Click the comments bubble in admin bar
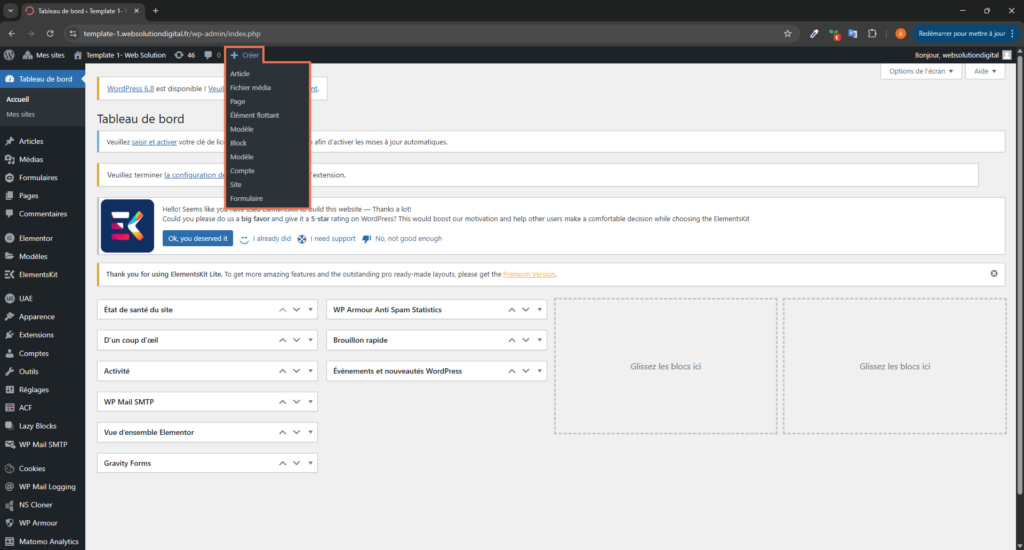Viewport: 1024px width, 550px height. coord(211,55)
